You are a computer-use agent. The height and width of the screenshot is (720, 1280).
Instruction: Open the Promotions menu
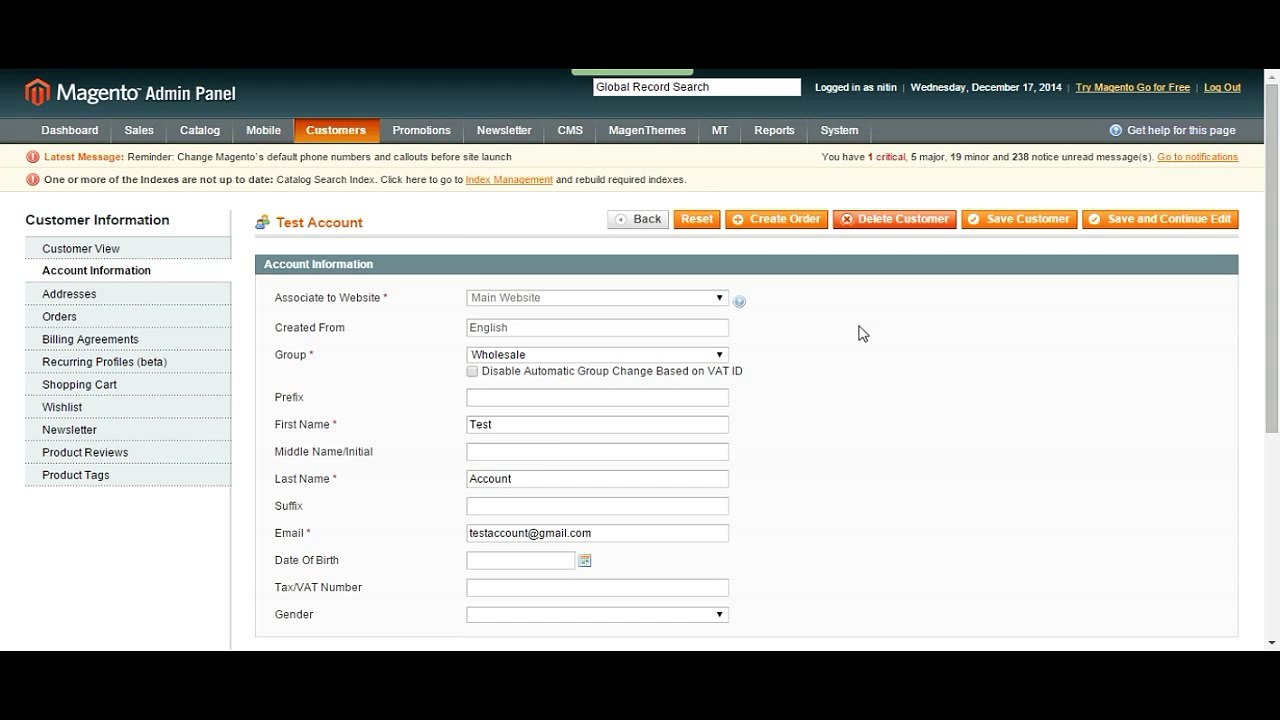coord(421,130)
